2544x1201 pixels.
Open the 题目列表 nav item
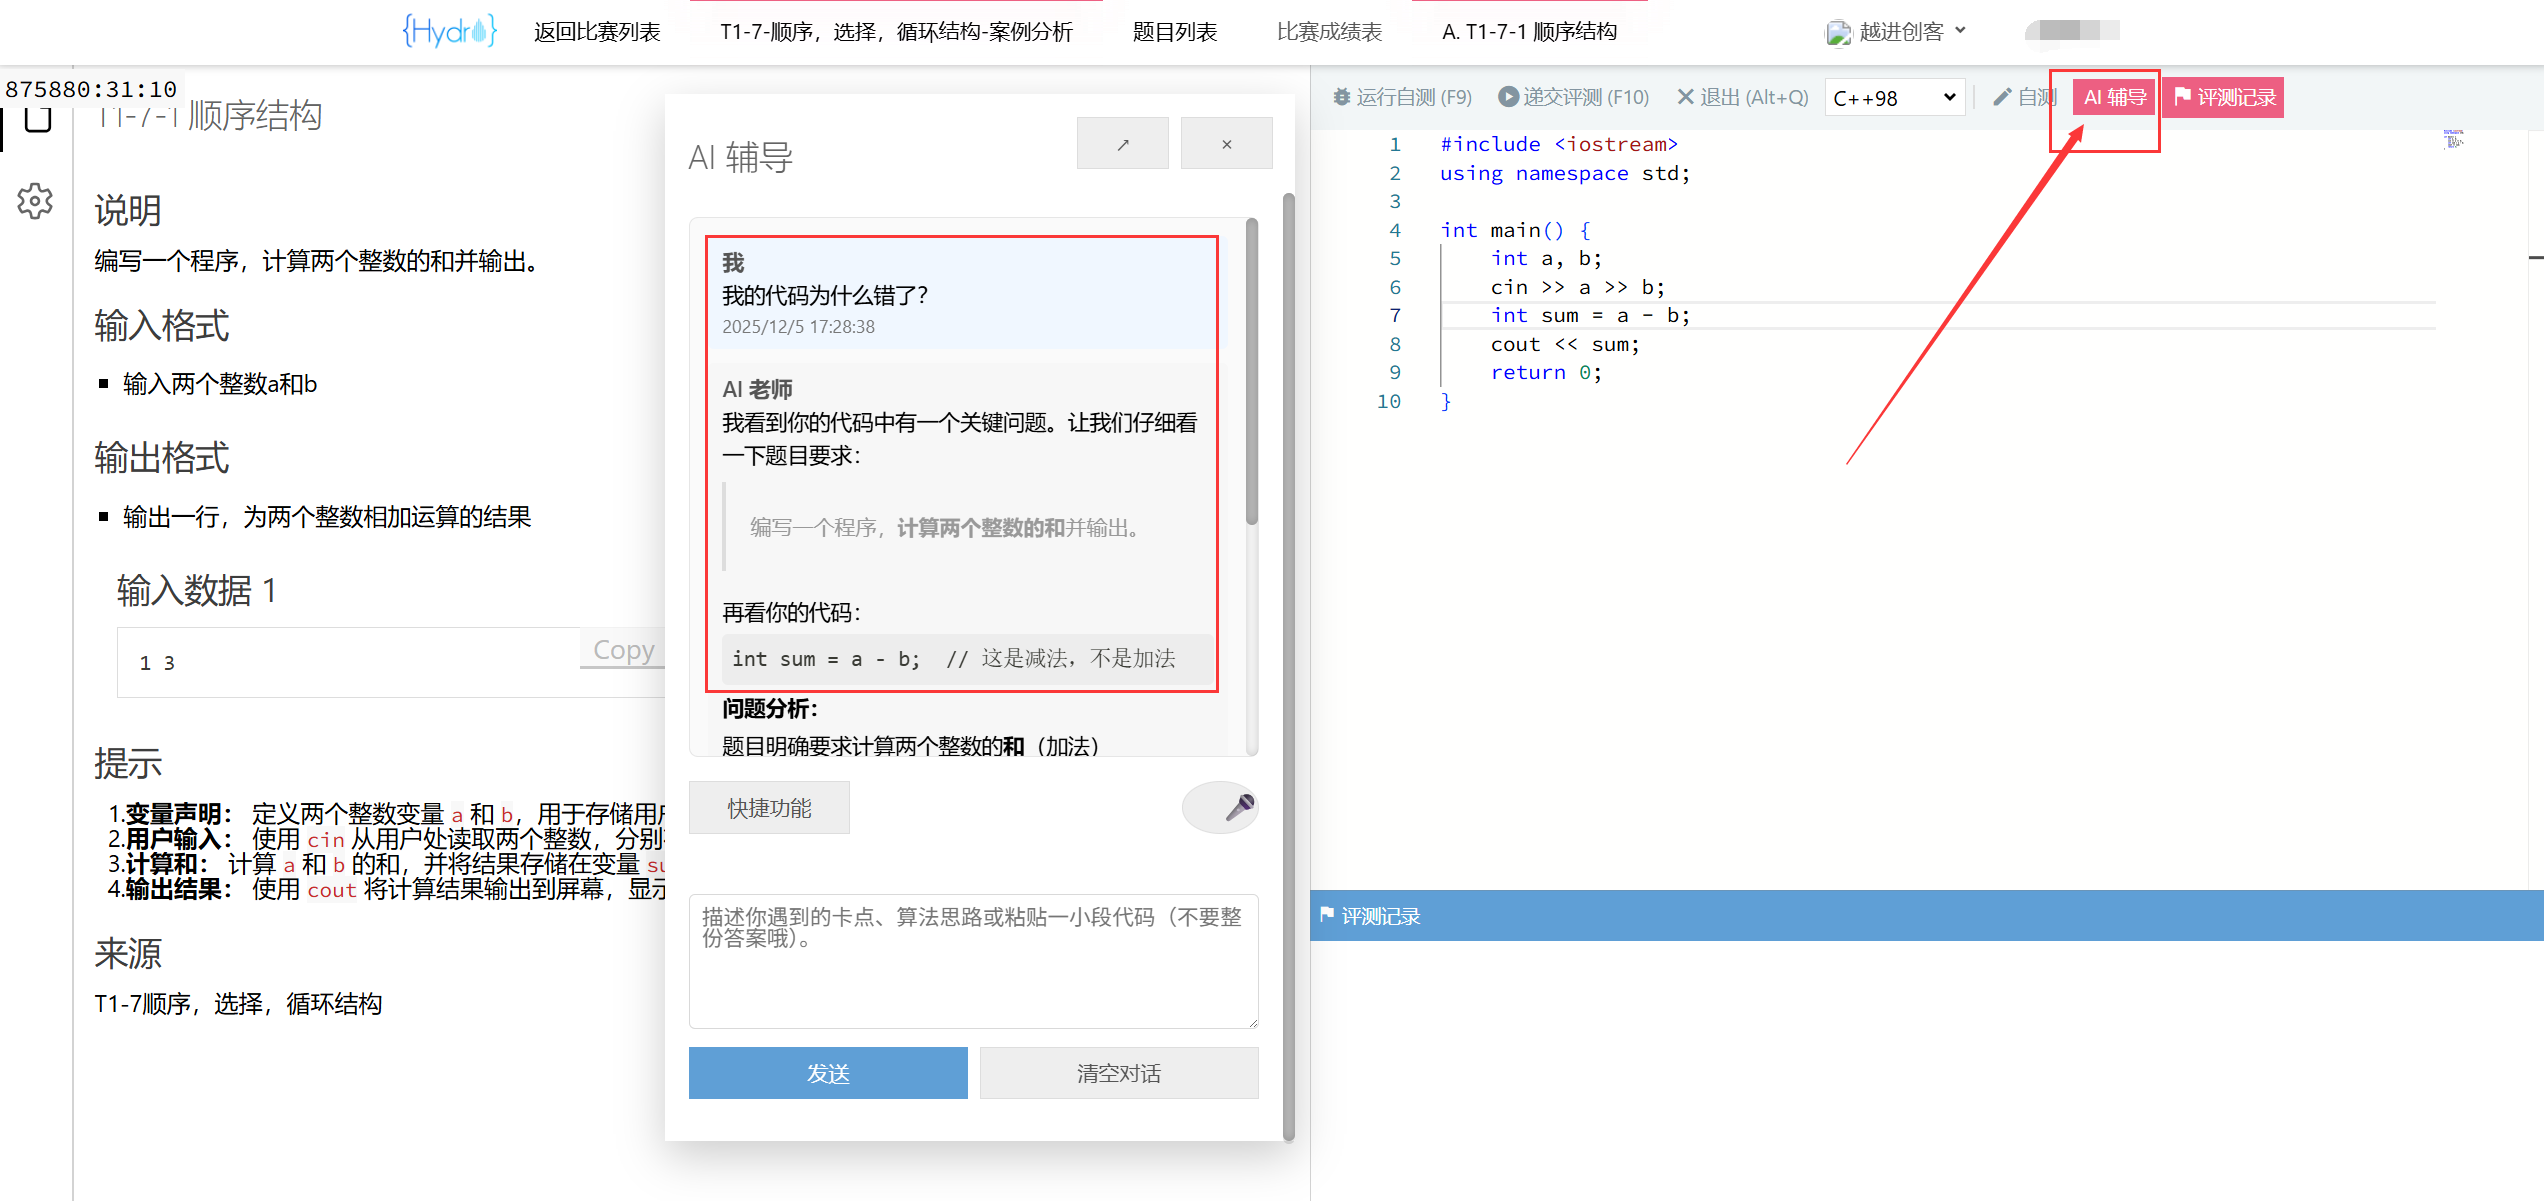1174,32
